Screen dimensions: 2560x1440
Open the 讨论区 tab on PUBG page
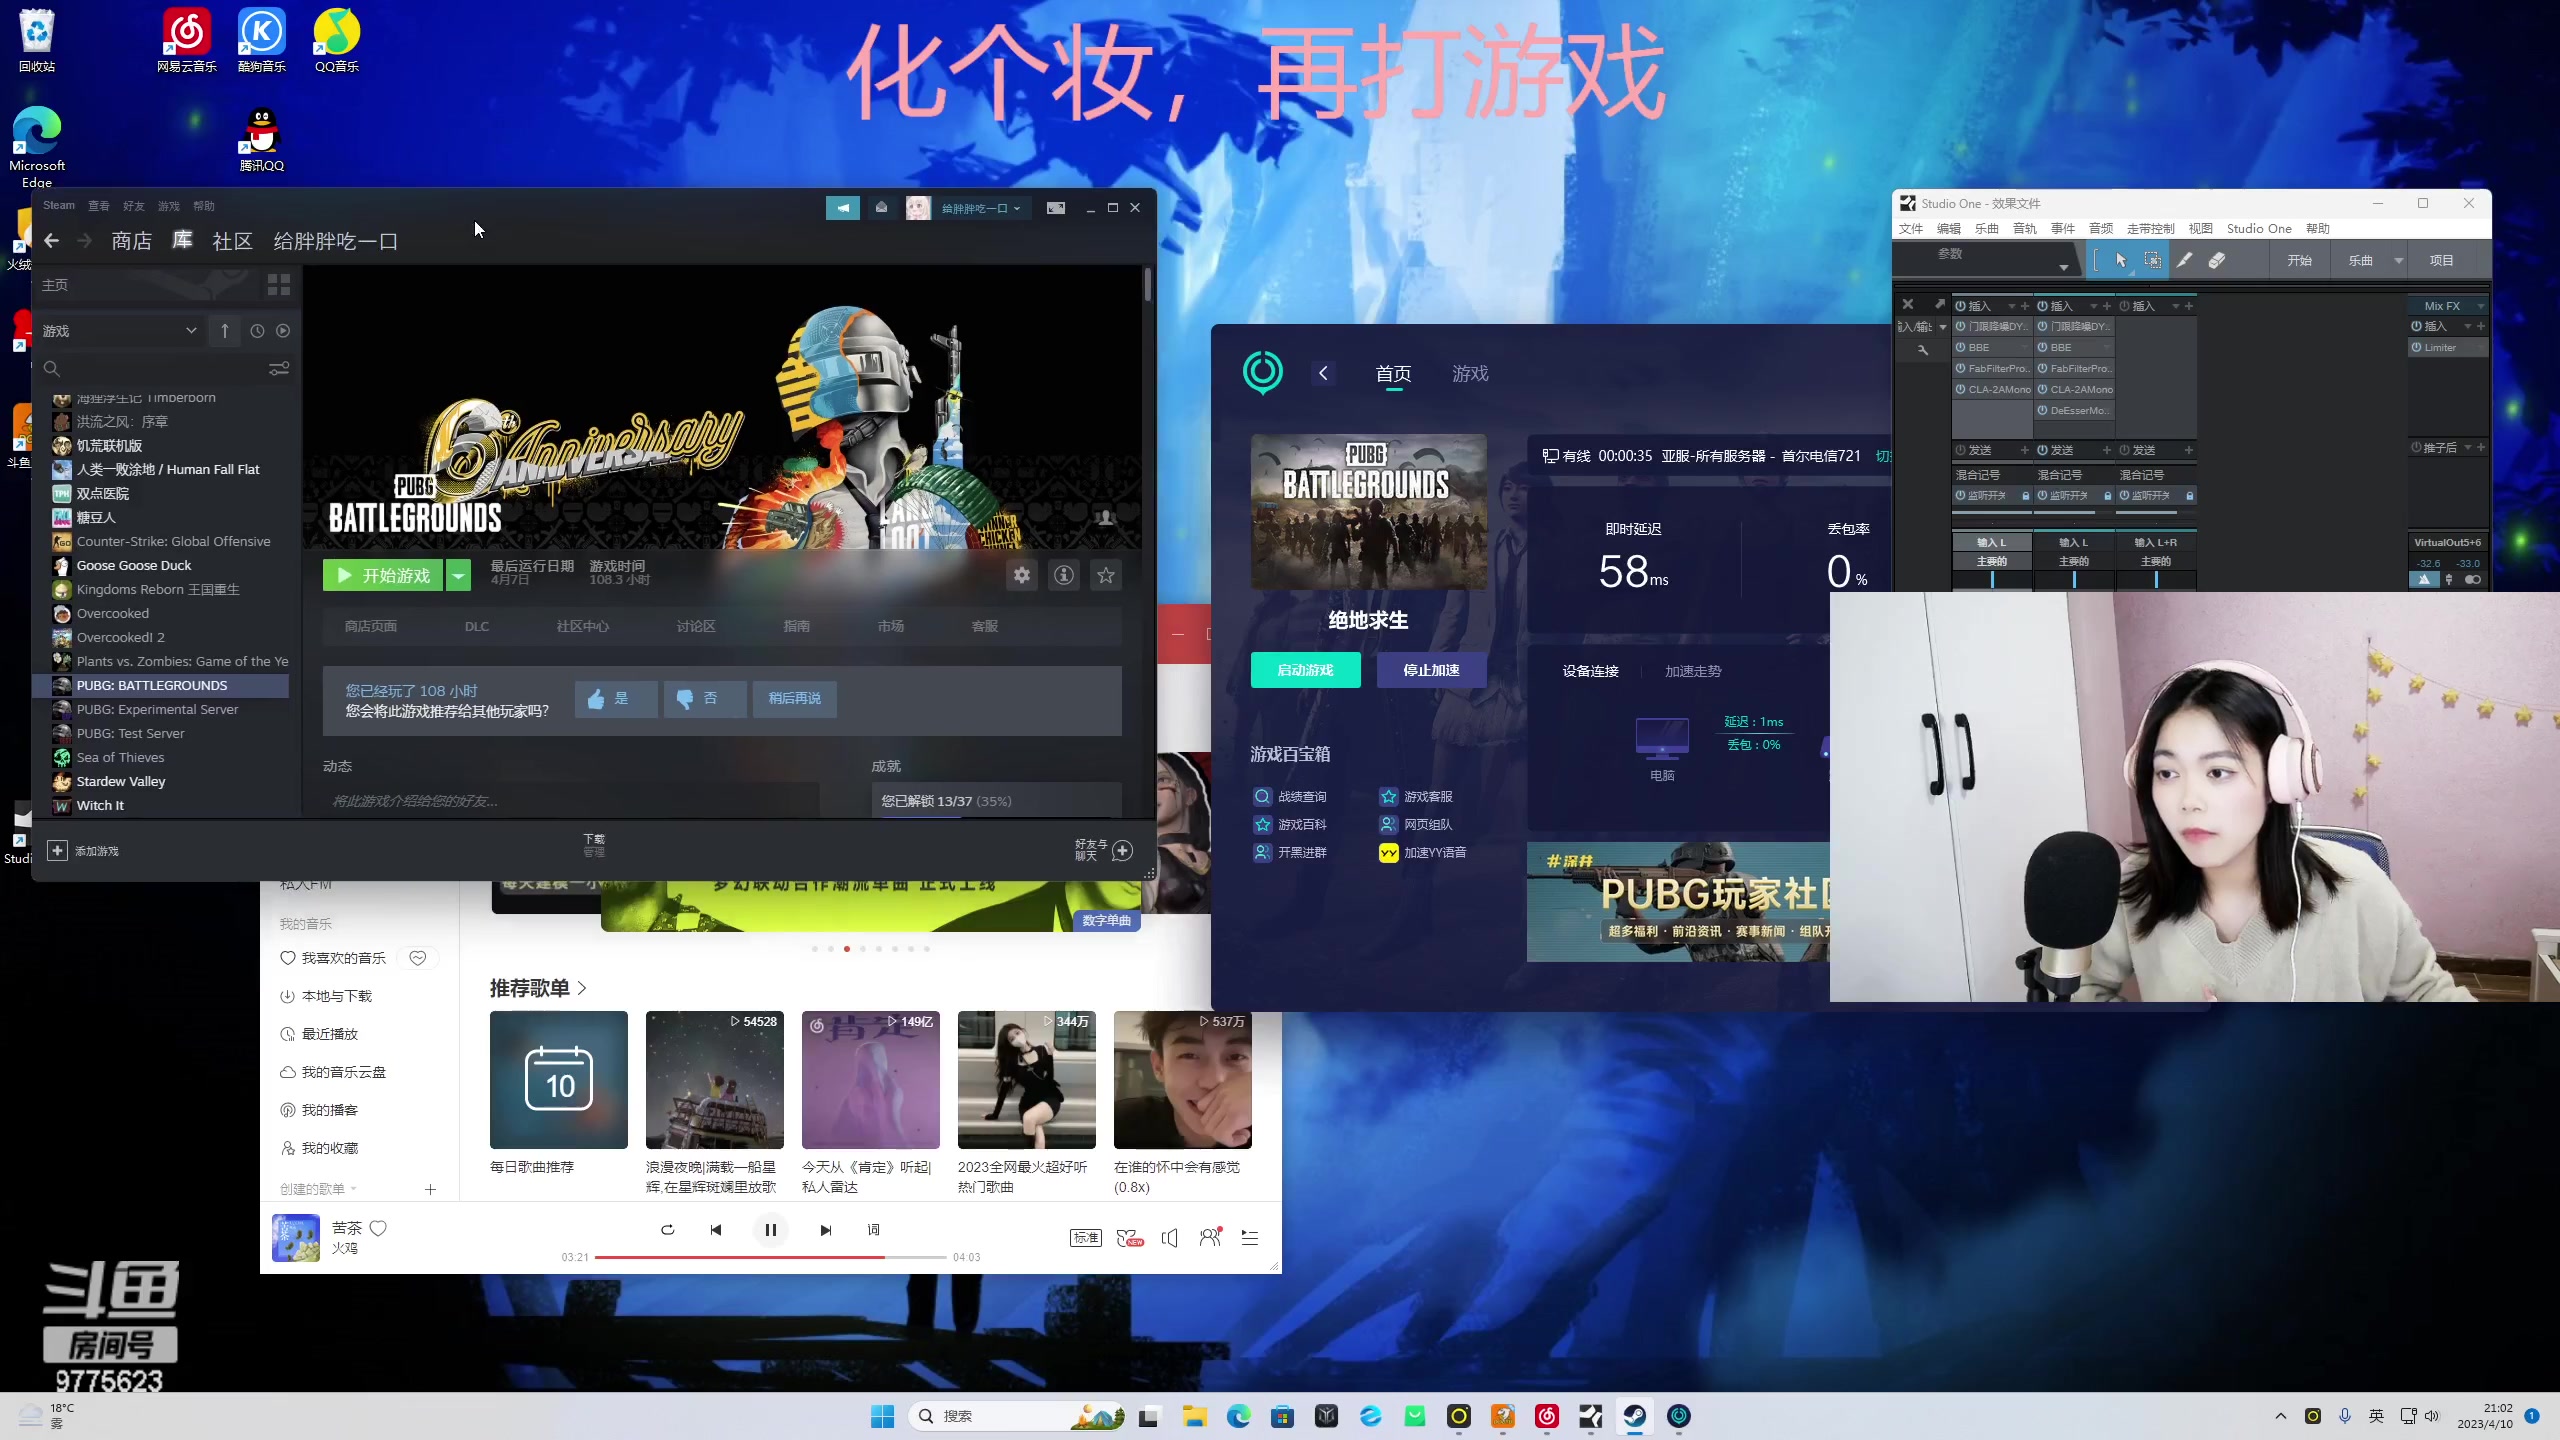click(x=696, y=626)
